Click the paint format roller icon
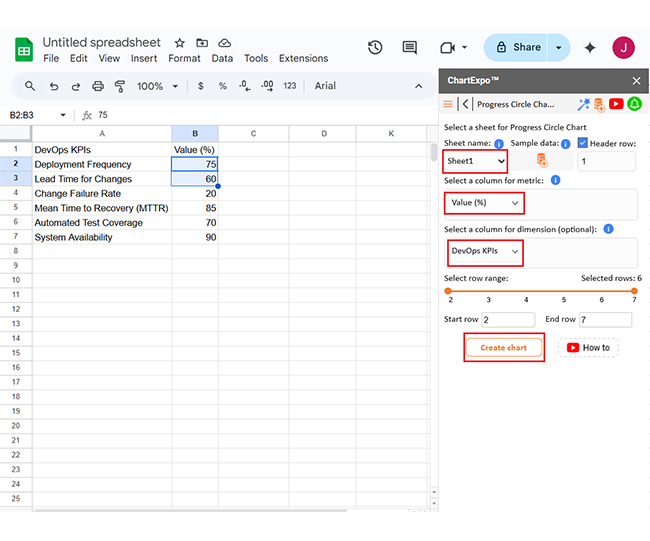The height and width of the screenshot is (541, 650). [119, 86]
